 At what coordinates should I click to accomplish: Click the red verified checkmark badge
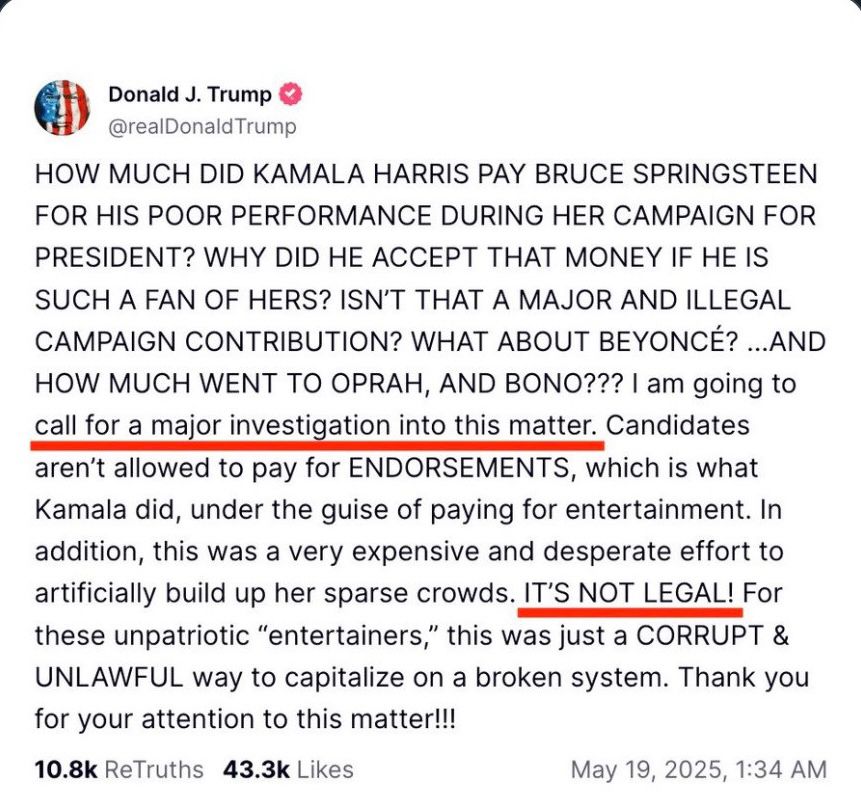(291, 94)
